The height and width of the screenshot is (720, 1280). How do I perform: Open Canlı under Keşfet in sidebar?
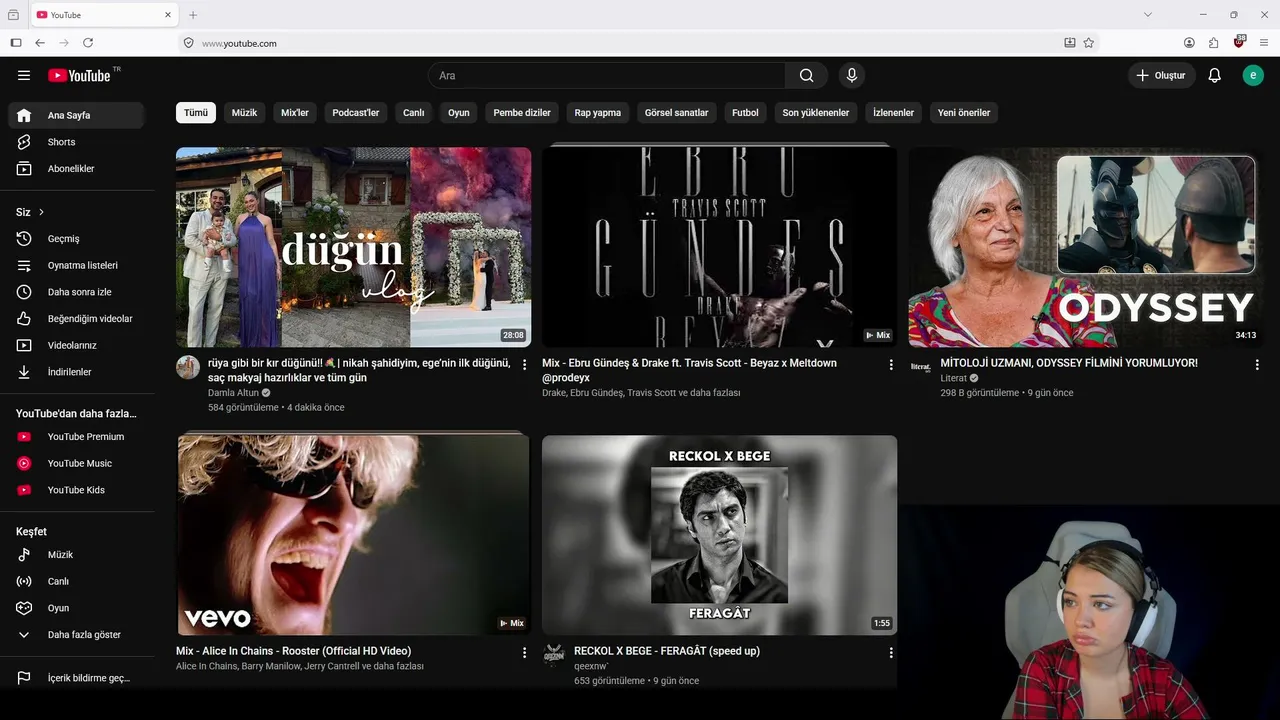(78, 582)
